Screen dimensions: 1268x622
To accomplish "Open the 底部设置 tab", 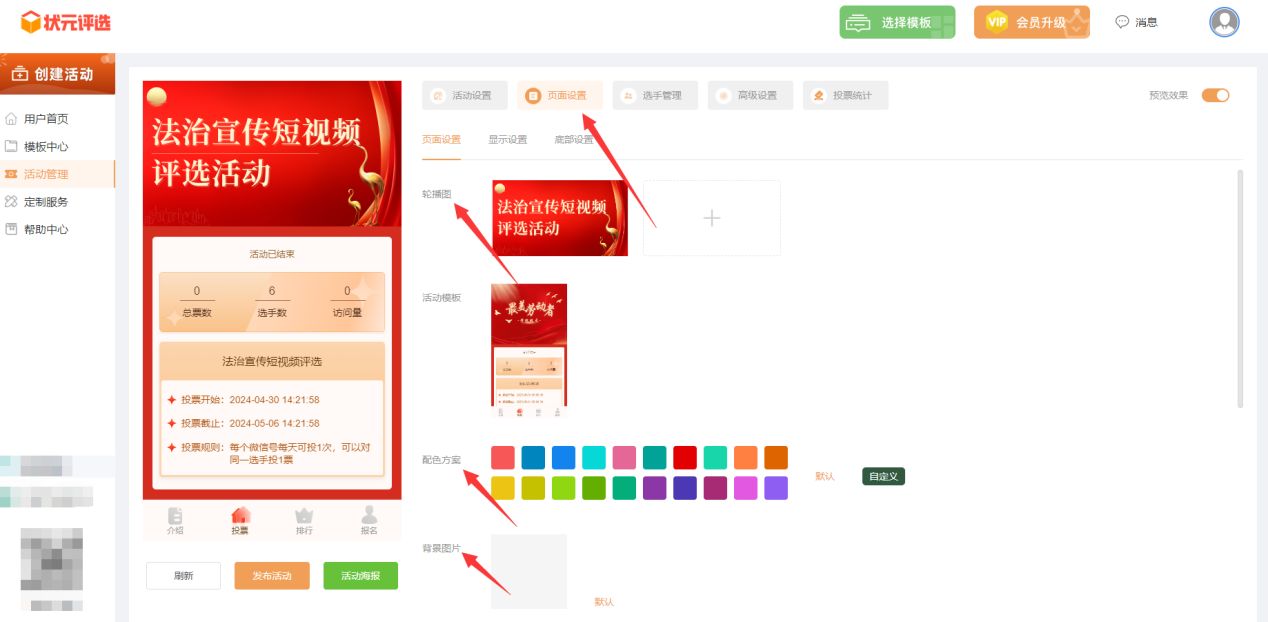I will (x=572, y=140).
